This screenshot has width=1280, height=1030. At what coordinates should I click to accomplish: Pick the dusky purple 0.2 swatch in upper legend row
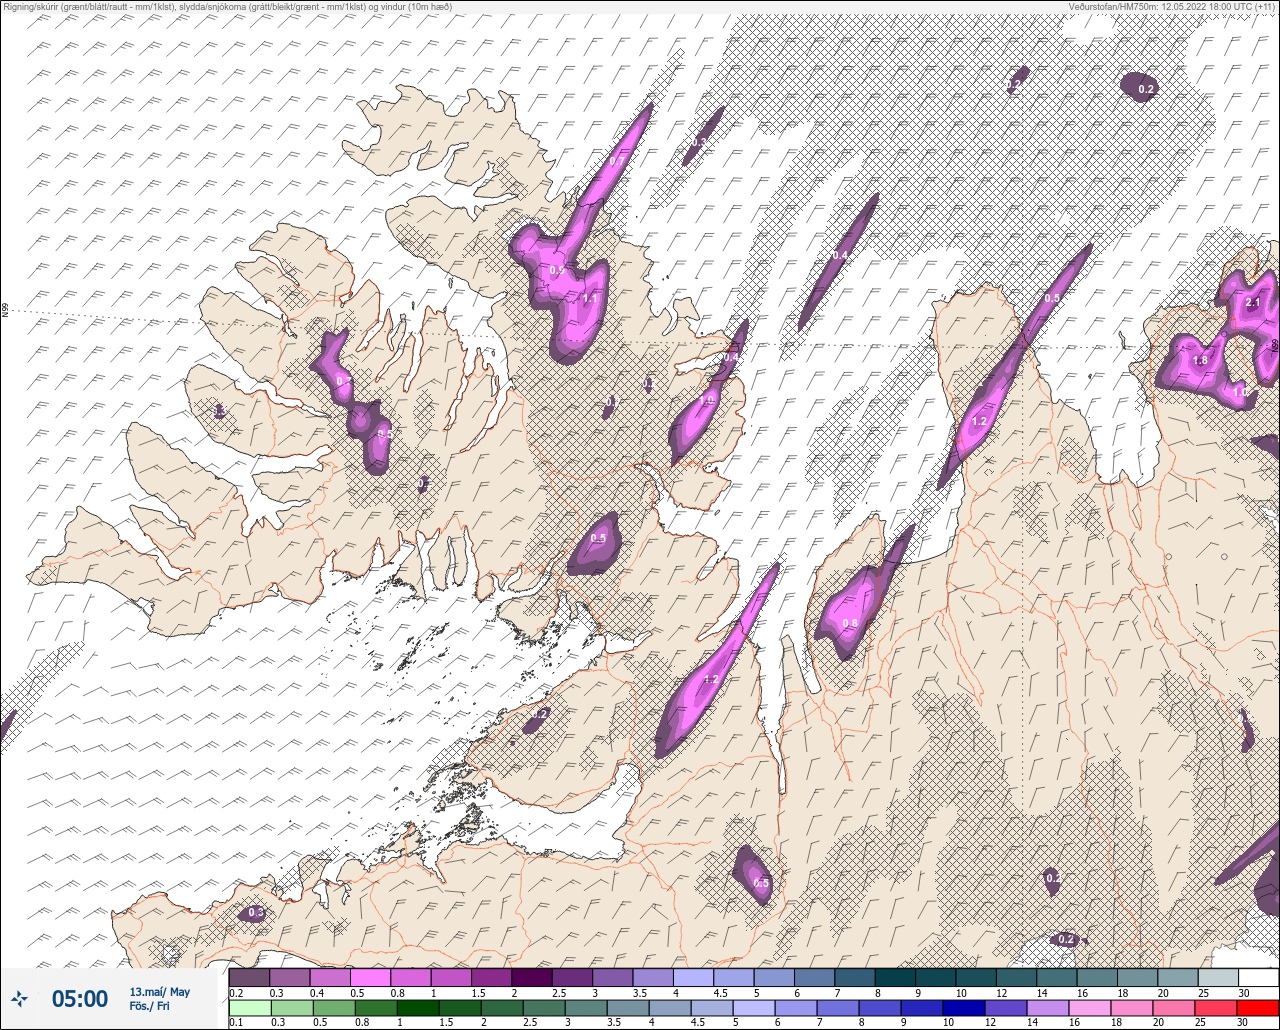point(249,977)
